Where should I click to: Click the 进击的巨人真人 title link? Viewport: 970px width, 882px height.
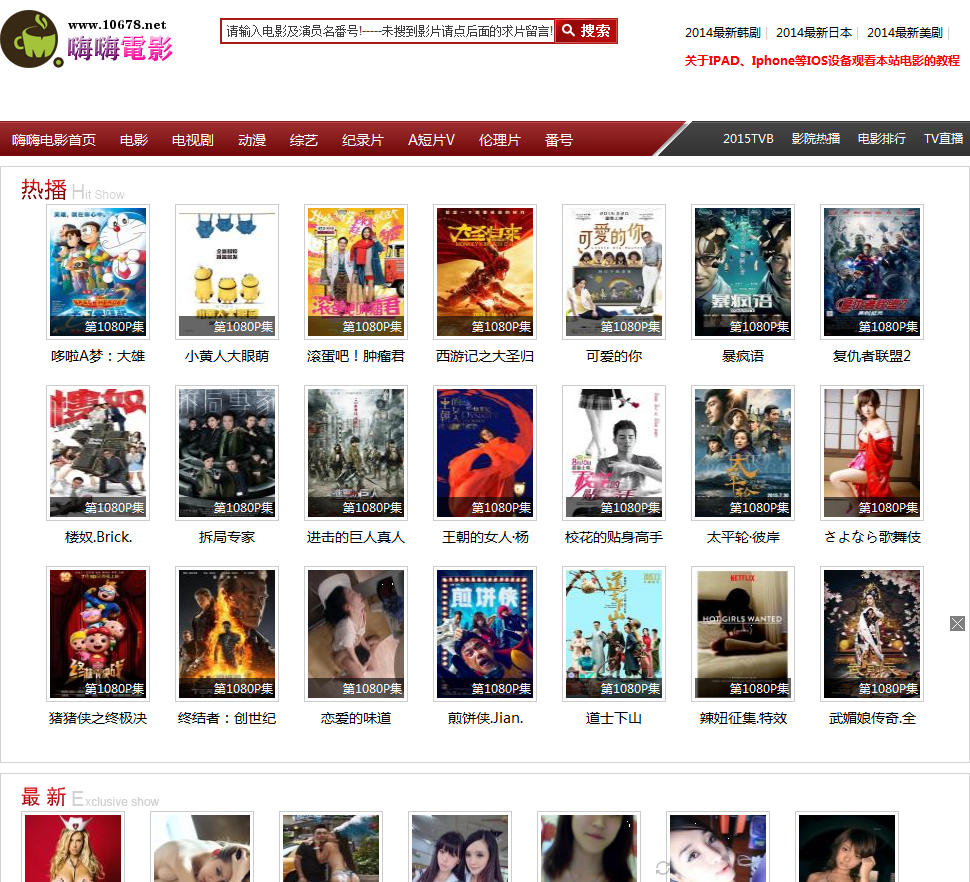click(356, 537)
